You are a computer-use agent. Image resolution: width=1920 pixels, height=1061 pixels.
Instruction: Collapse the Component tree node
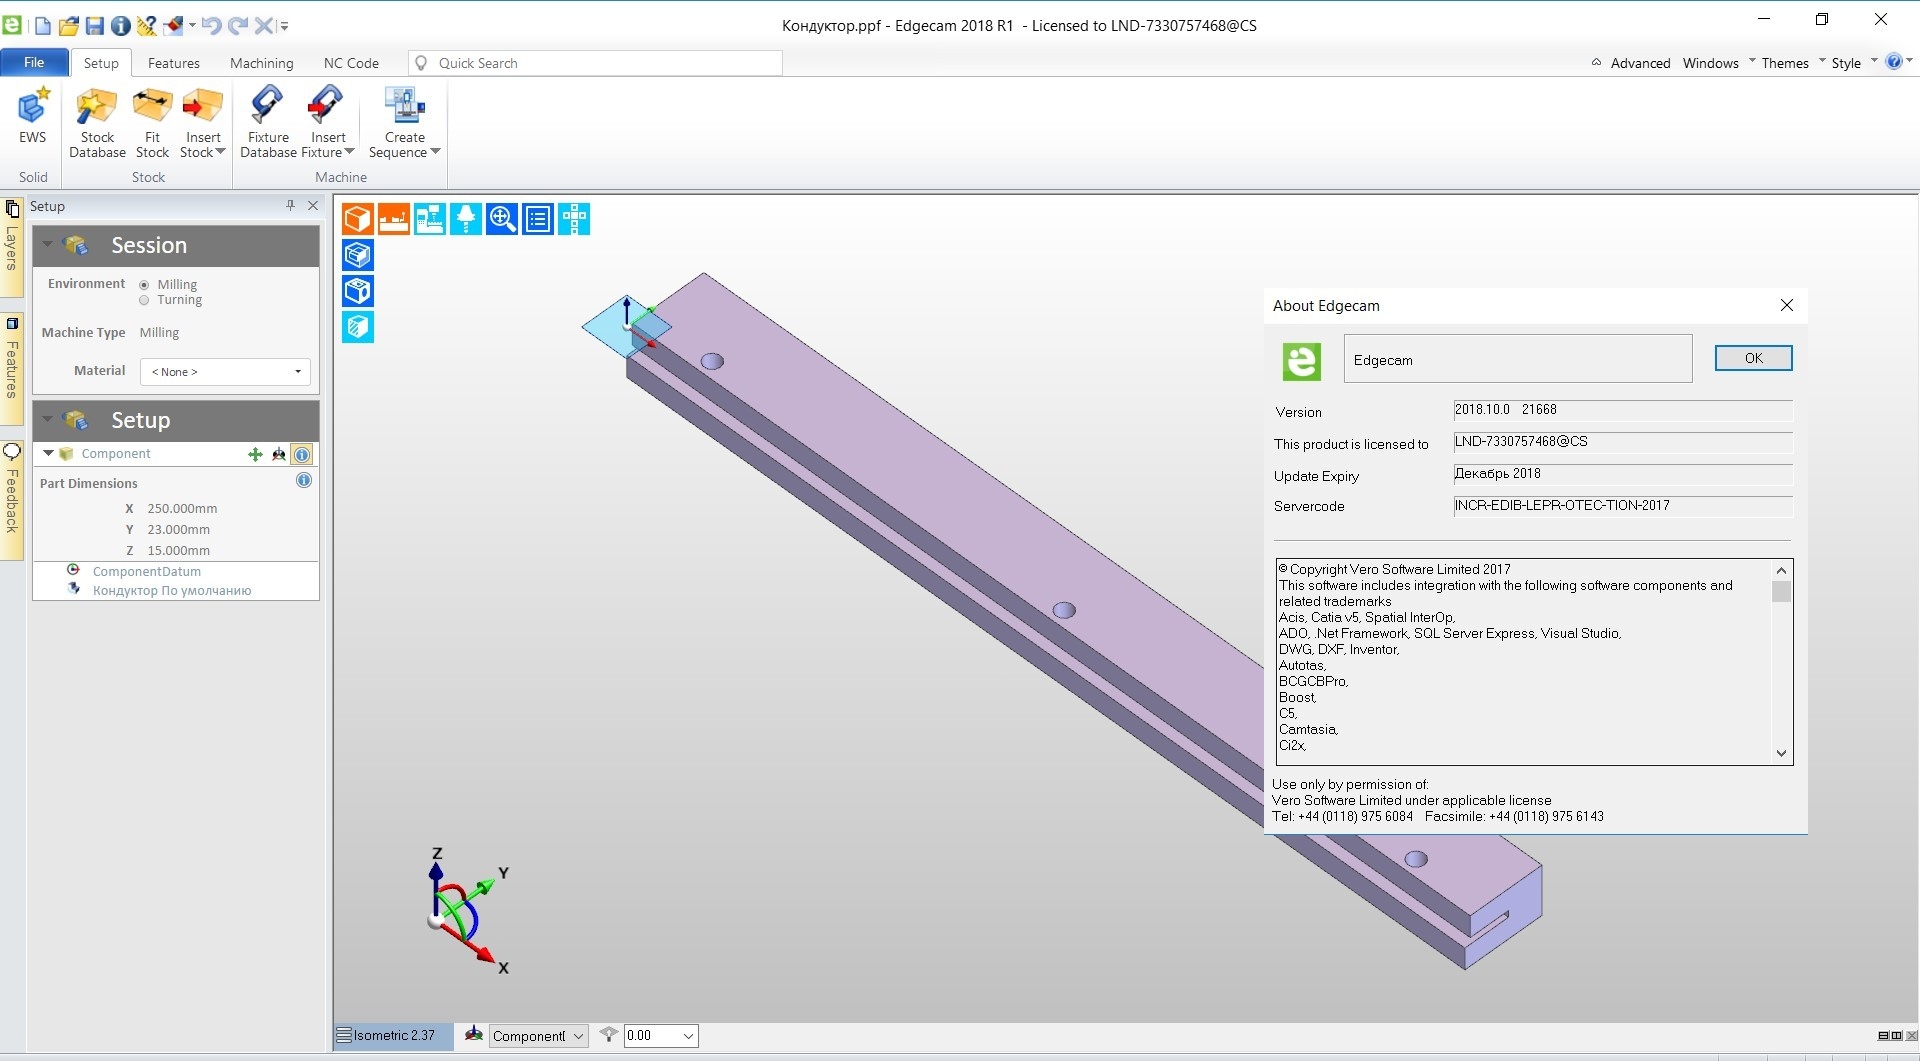(48, 453)
